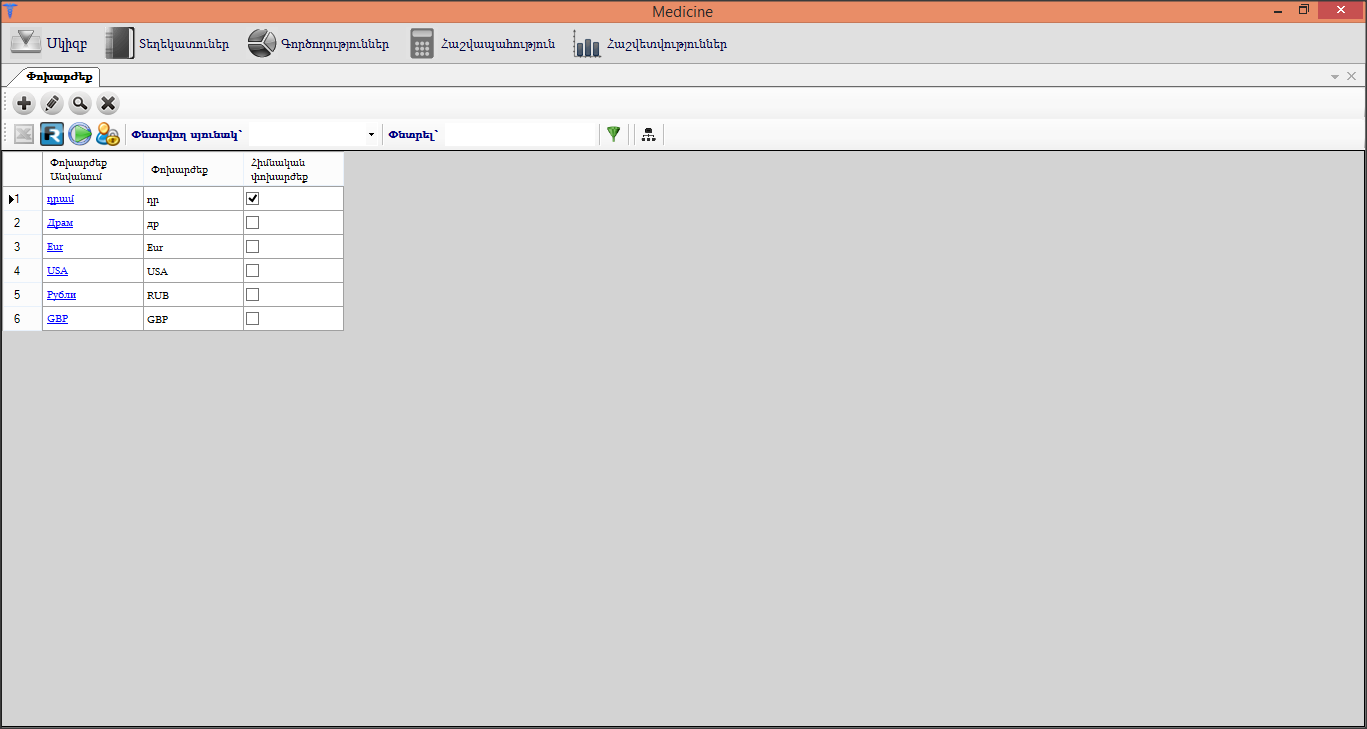The width and height of the screenshot is (1367, 729).
Task: Check base currency for Драм row
Action: coord(252,222)
